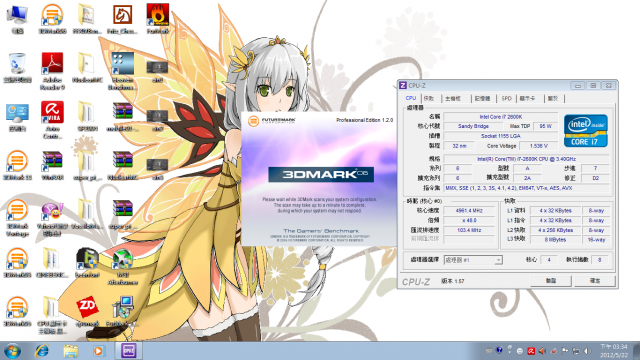Click the taskbar clock showing 03:34
This screenshot has width=640, height=360.
pyautogui.click(x=613, y=351)
